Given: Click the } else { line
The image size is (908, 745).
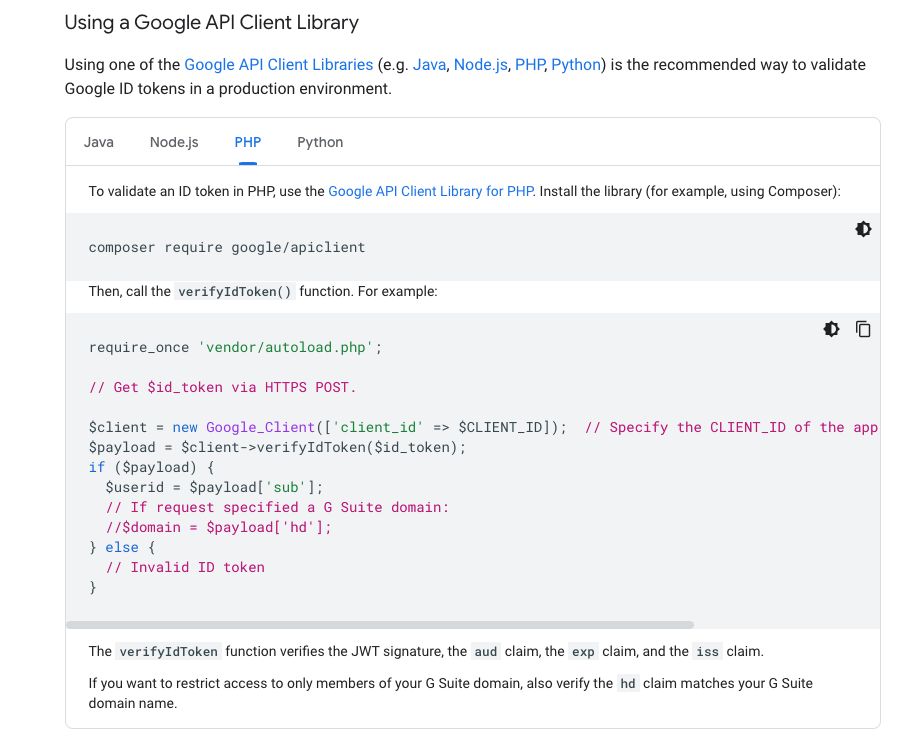Looking at the screenshot, I should (122, 547).
